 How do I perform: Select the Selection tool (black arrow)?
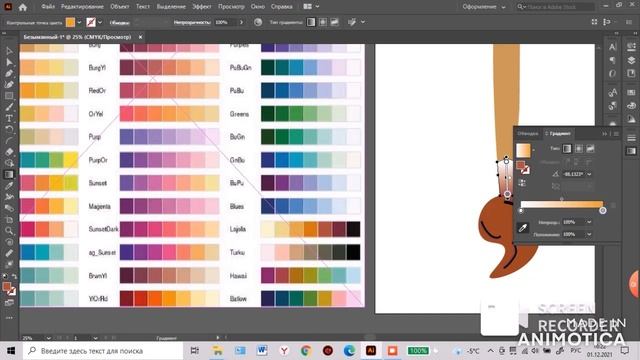(9, 51)
